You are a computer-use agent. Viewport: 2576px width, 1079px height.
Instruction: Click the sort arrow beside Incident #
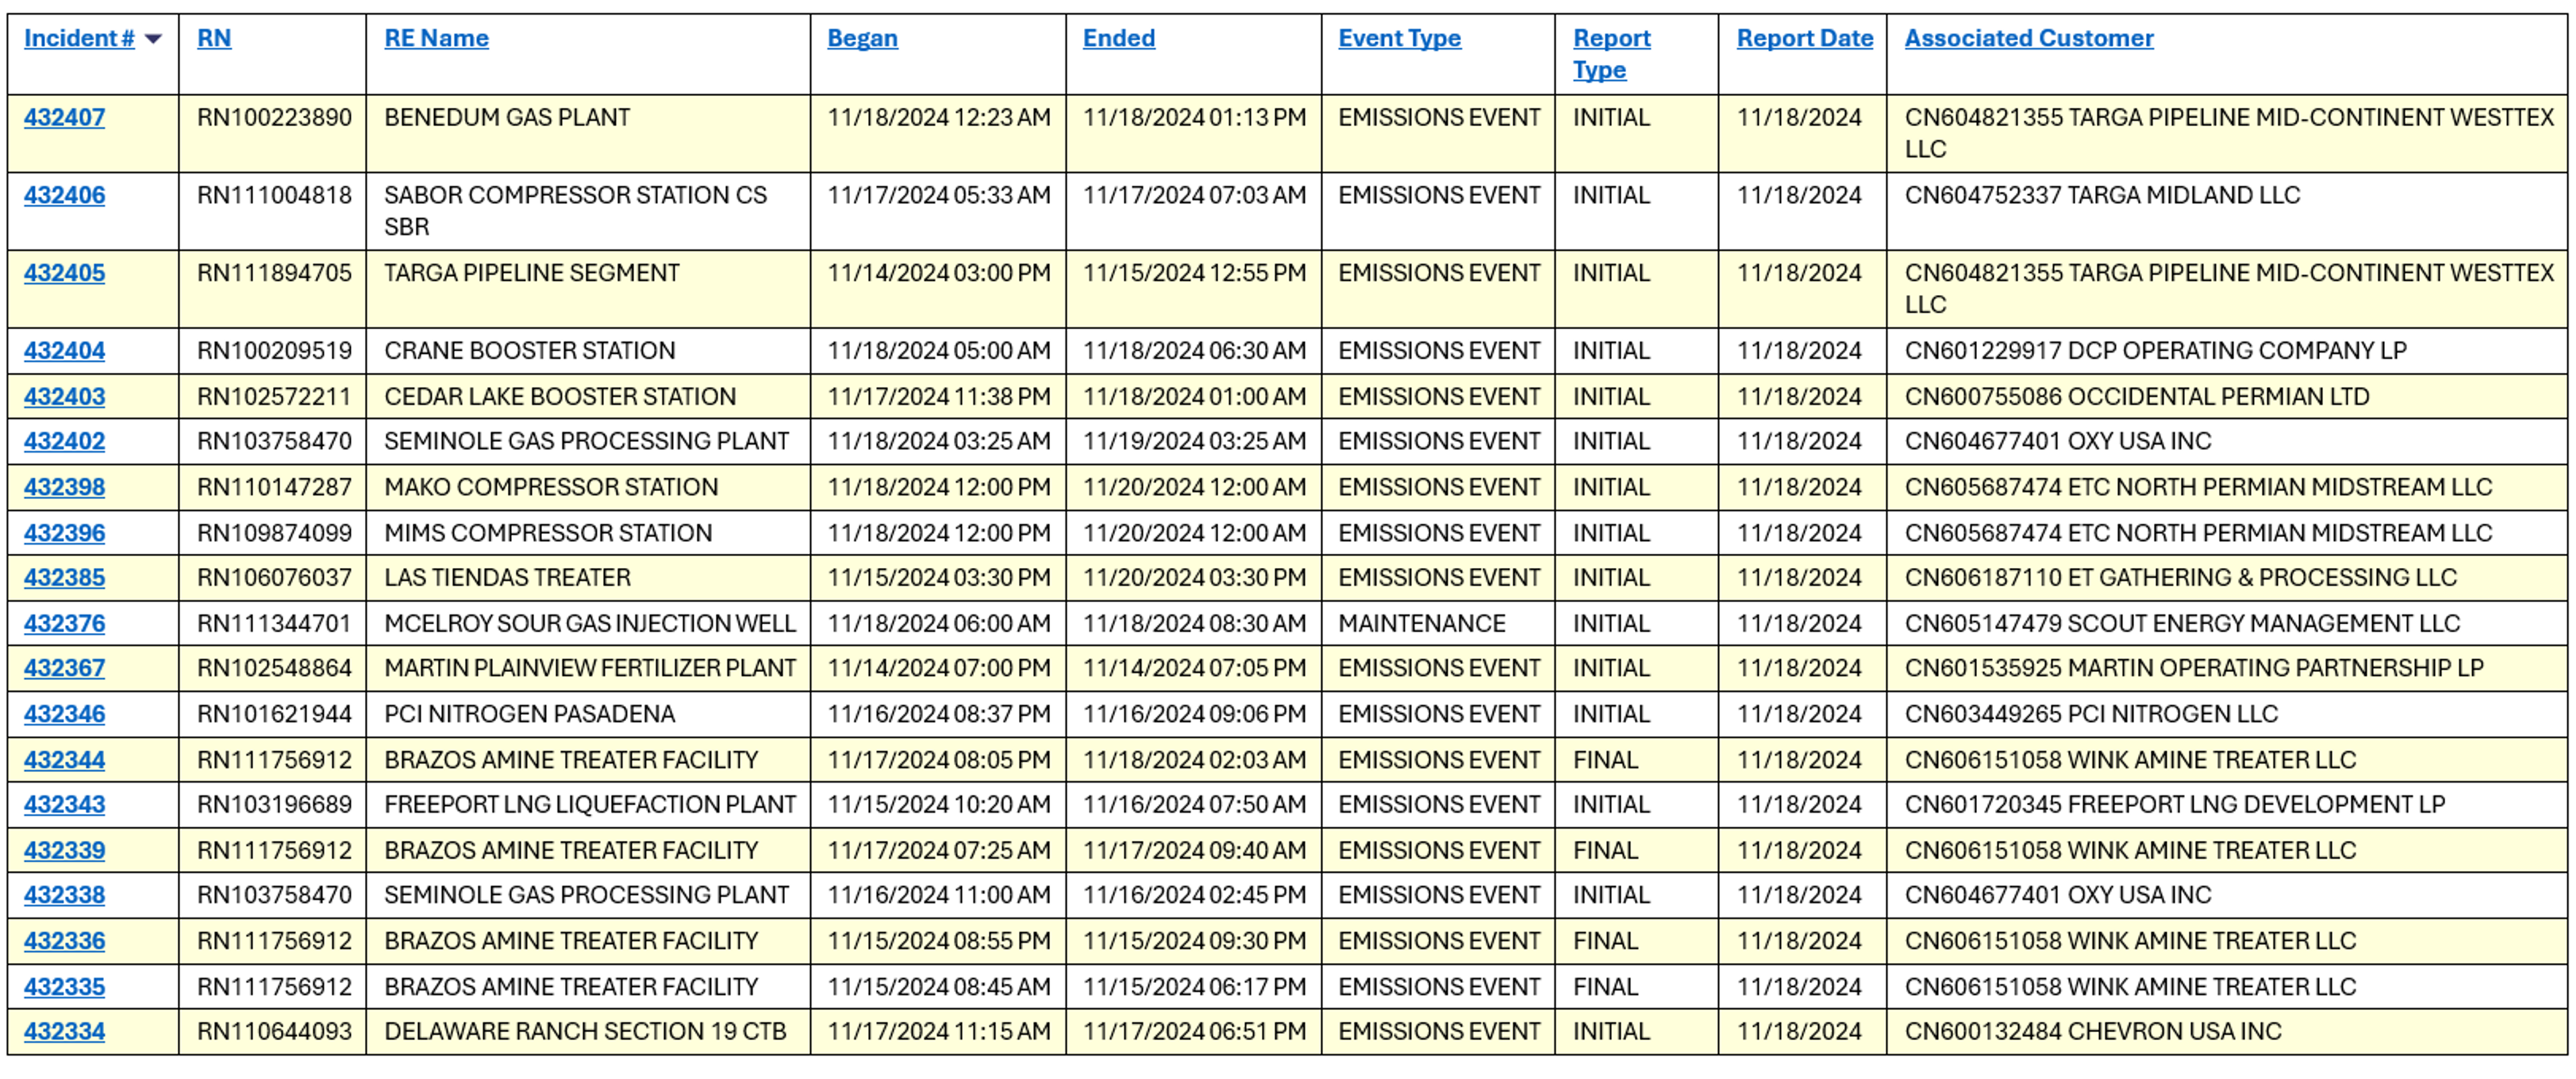click(153, 39)
